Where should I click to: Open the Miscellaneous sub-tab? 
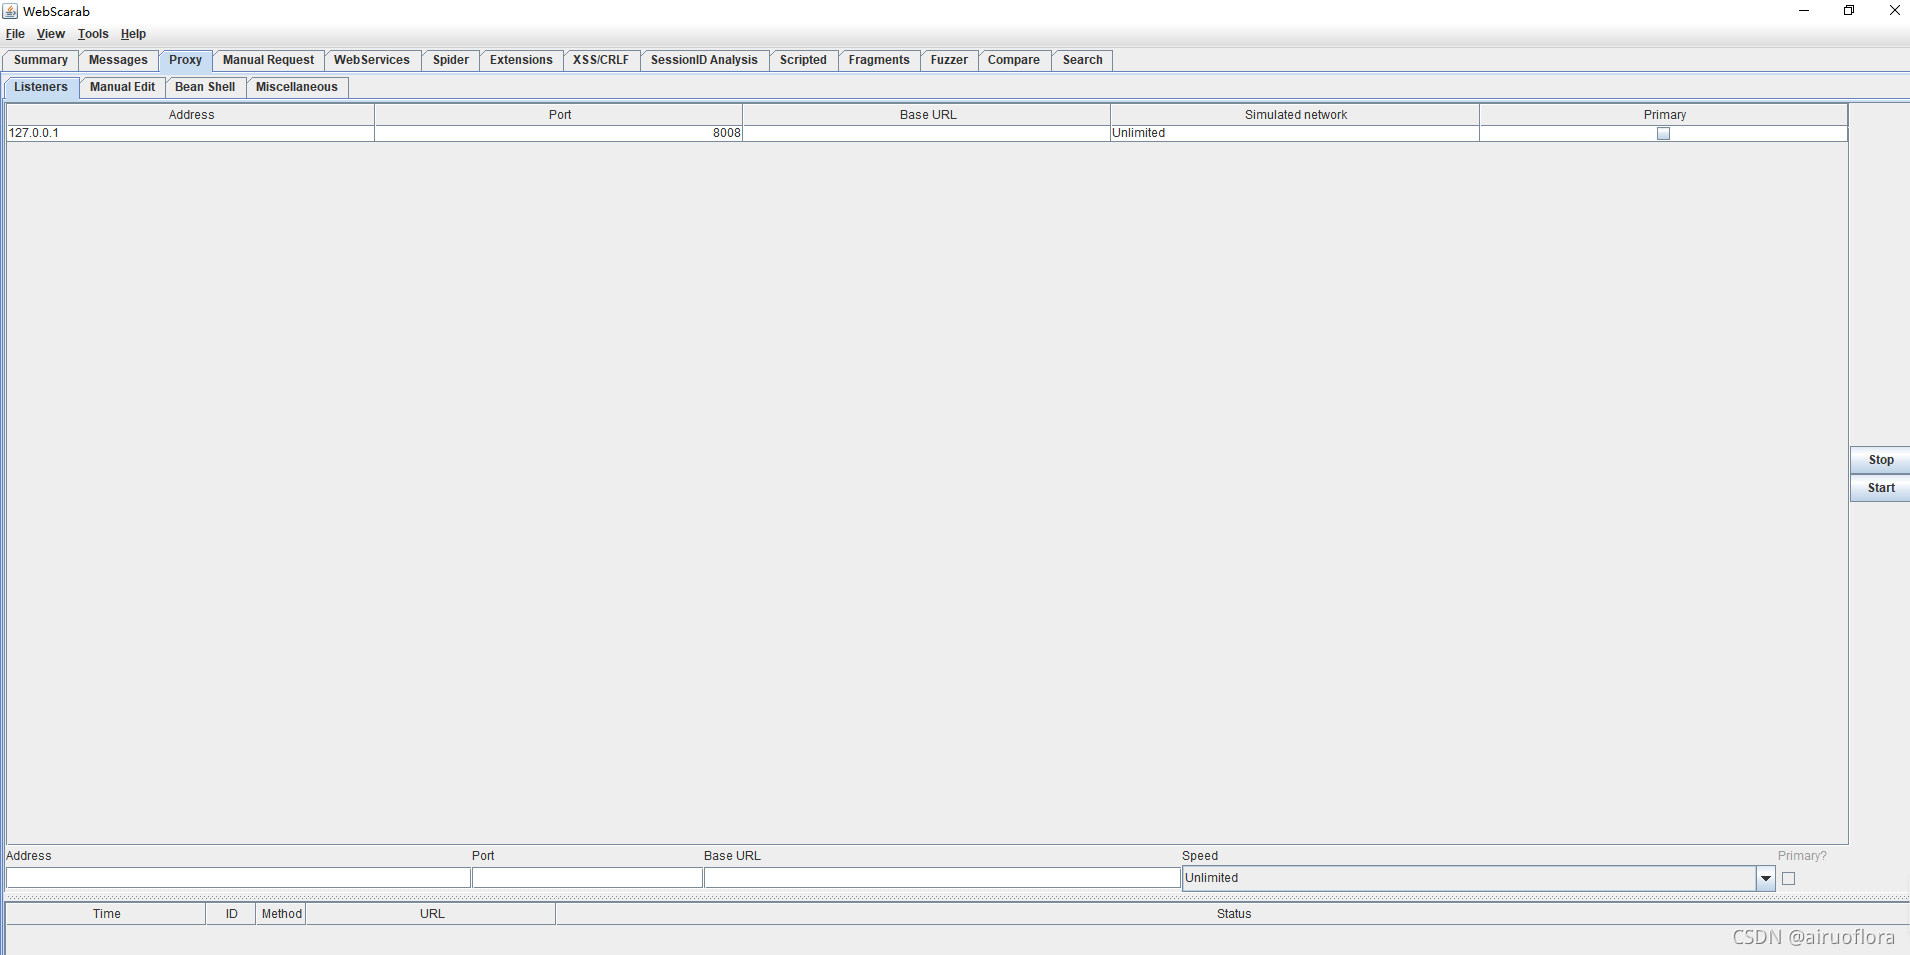[x=297, y=87]
